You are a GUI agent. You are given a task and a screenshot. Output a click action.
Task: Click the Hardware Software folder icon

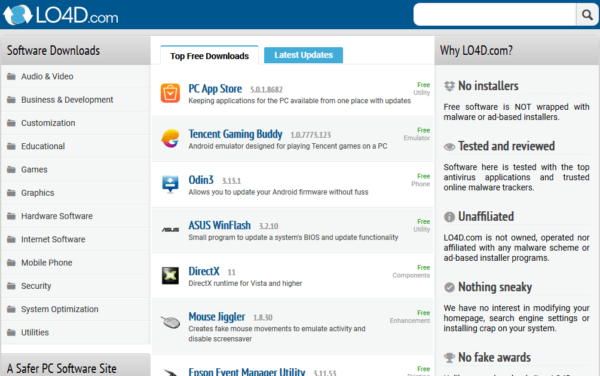(11, 216)
